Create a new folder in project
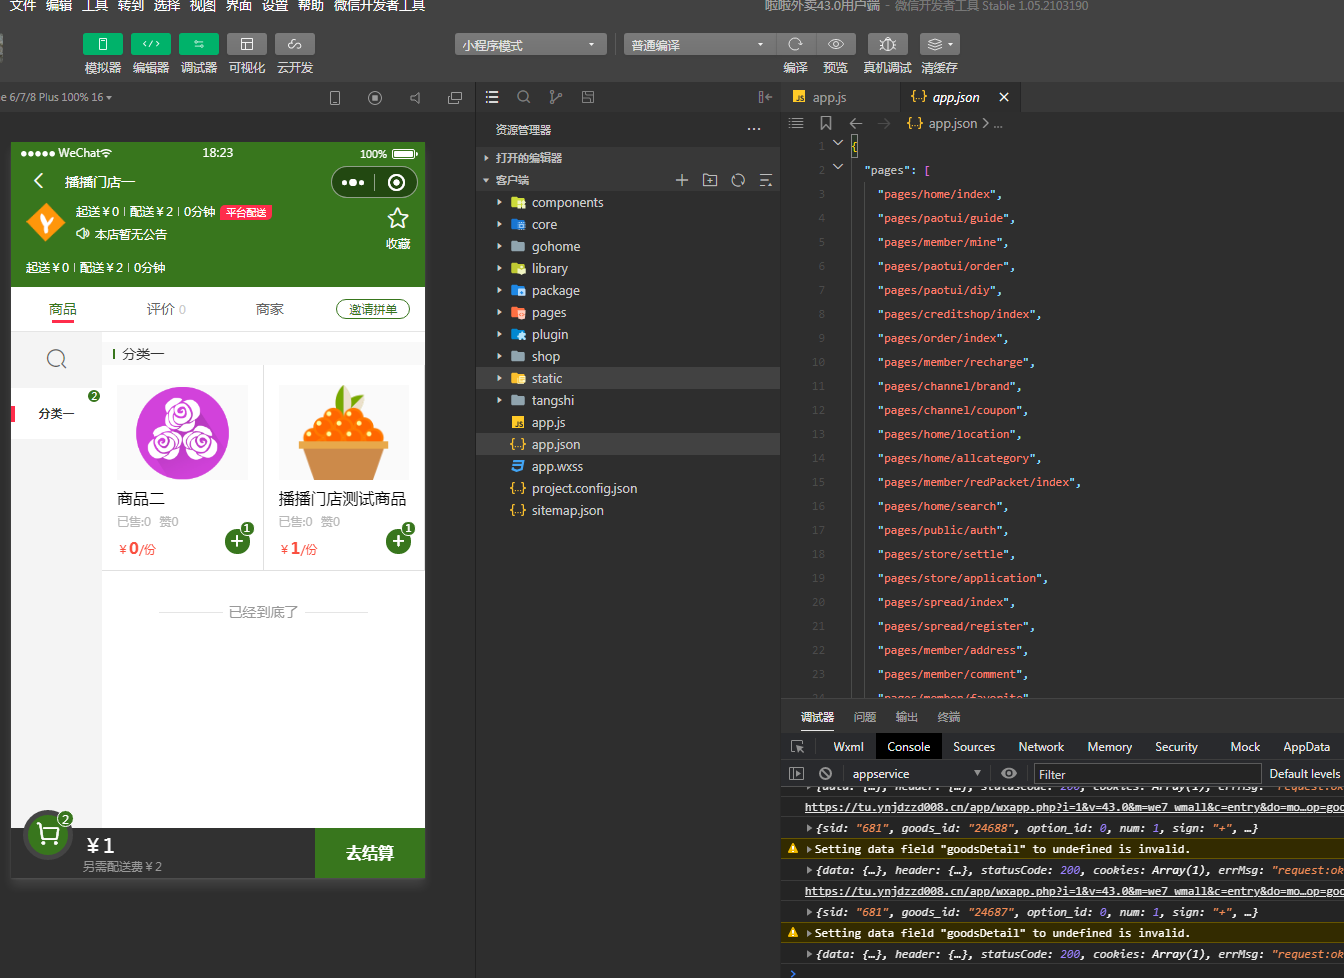 click(x=710, y=180)
